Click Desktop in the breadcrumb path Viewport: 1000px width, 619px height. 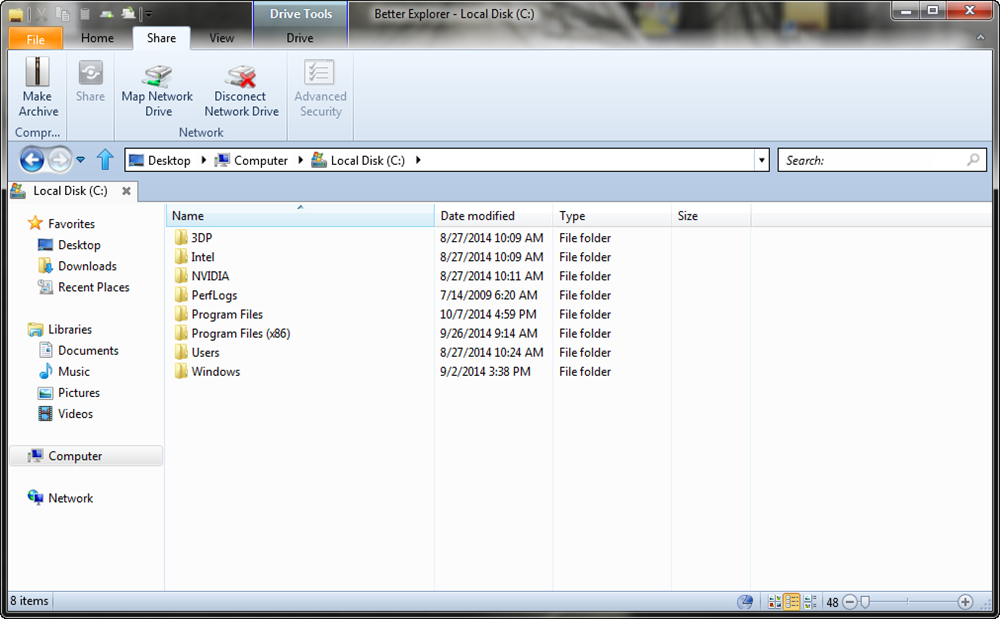coord(169,161)
